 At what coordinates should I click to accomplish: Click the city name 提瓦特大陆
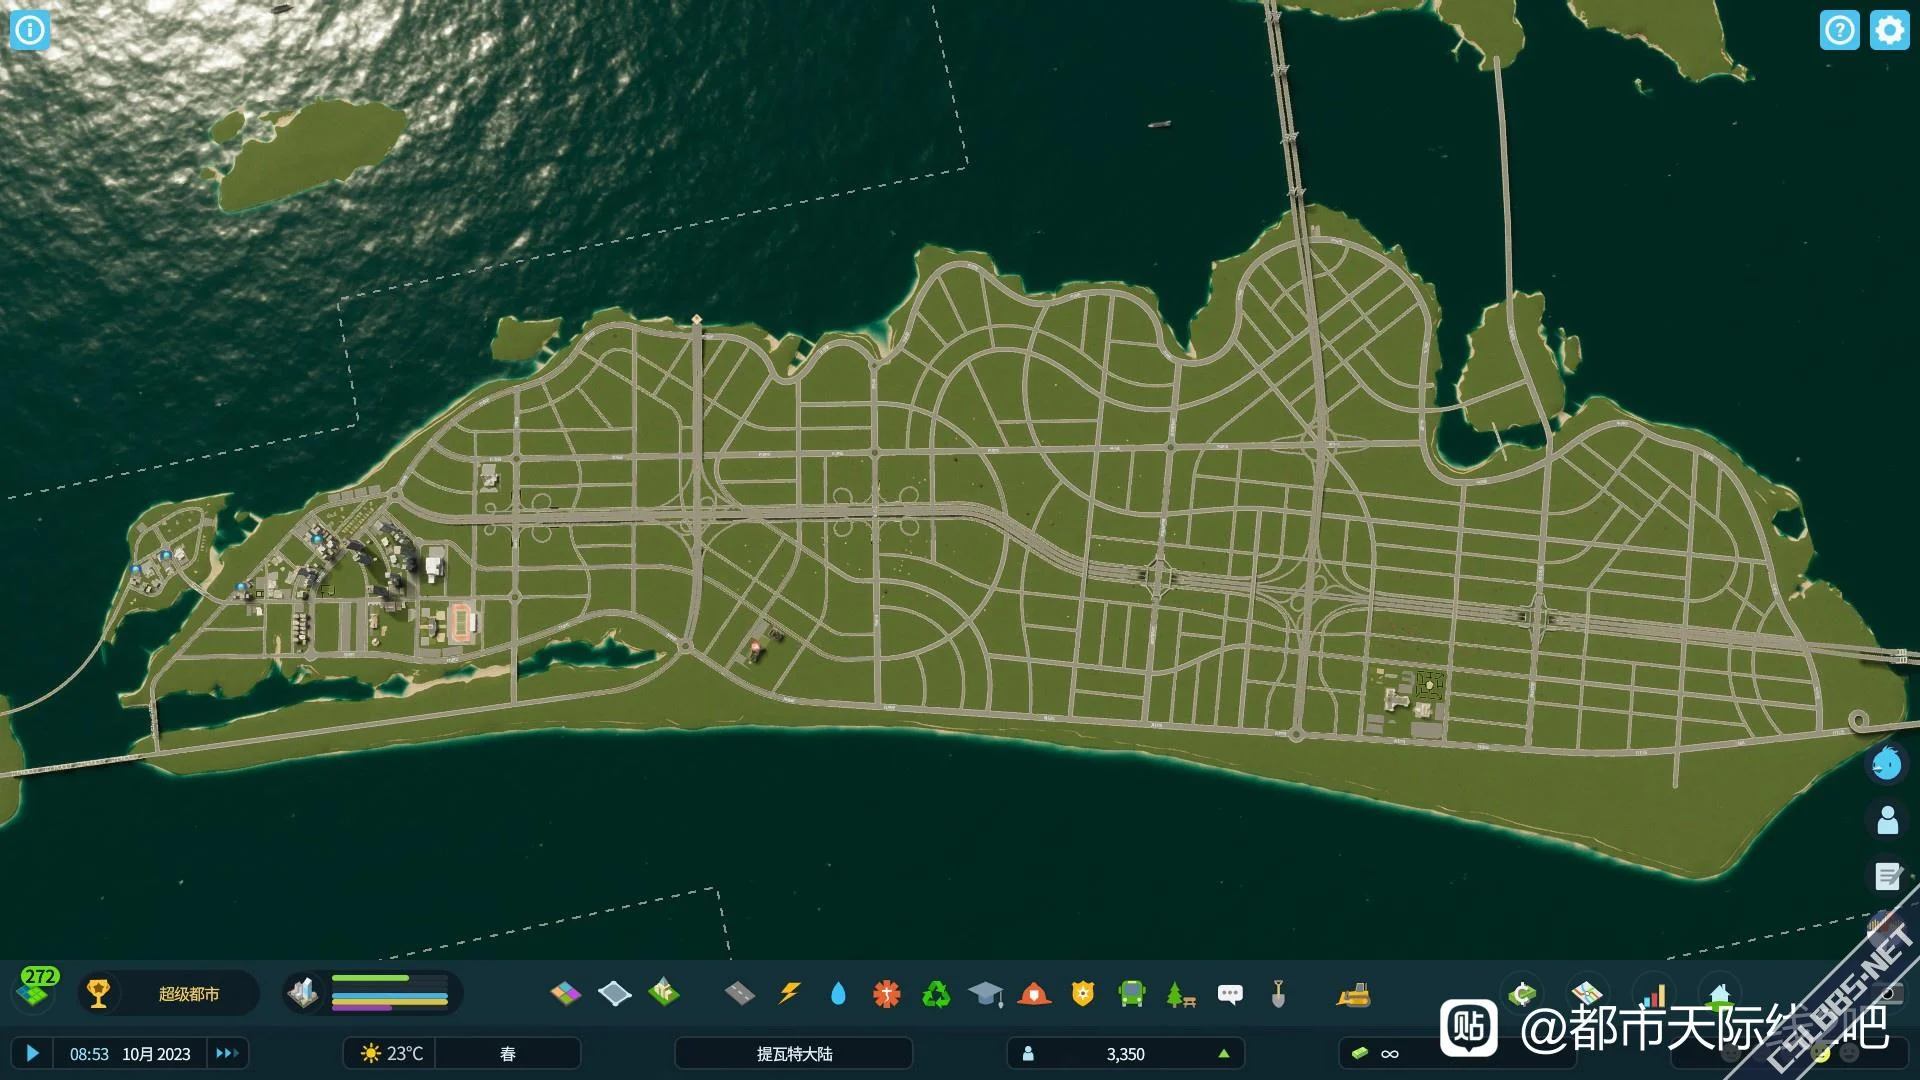[794, 1053]
